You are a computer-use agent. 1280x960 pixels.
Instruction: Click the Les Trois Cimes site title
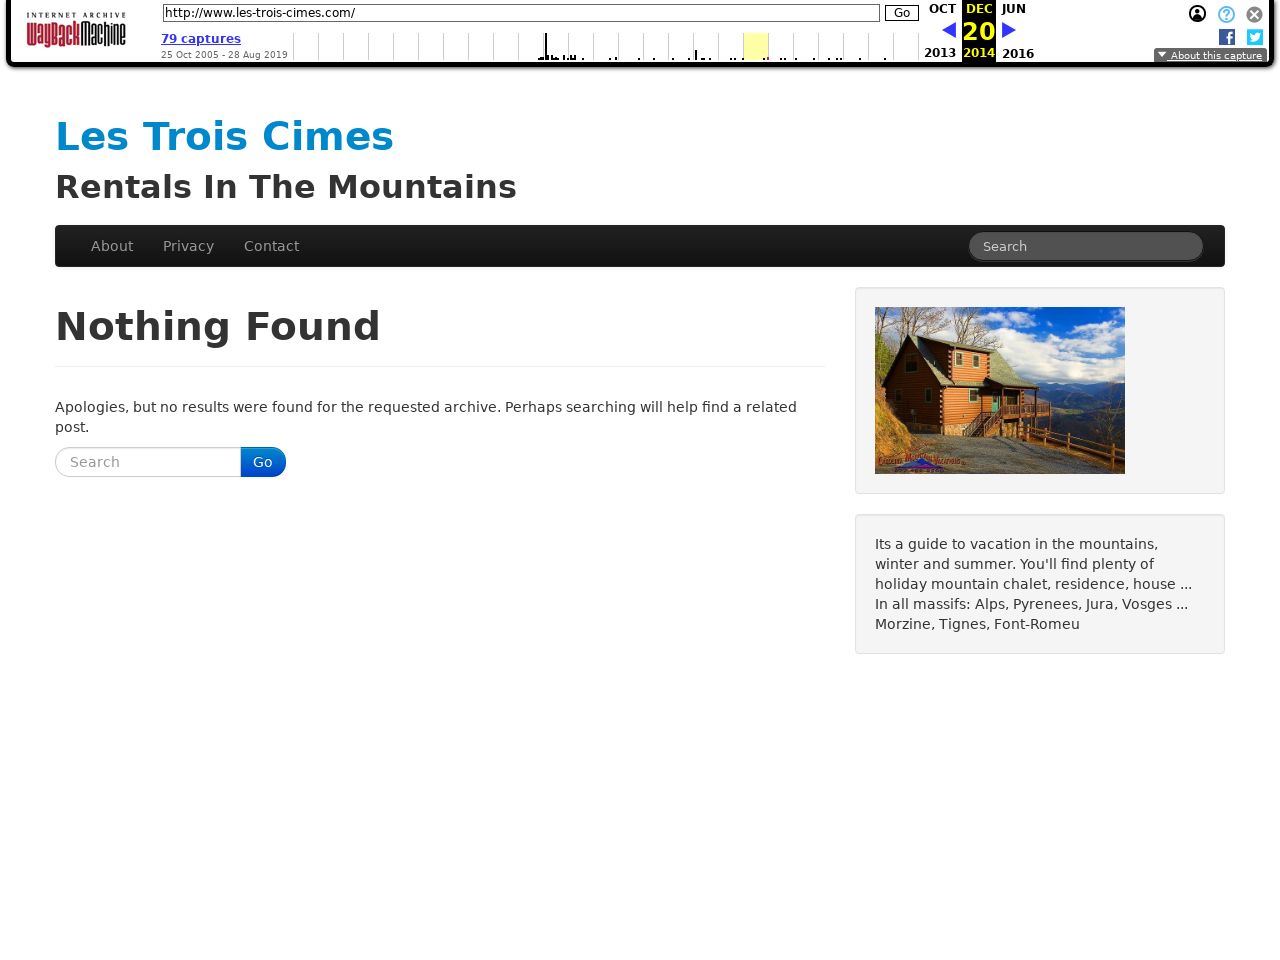tap(224, 136)
